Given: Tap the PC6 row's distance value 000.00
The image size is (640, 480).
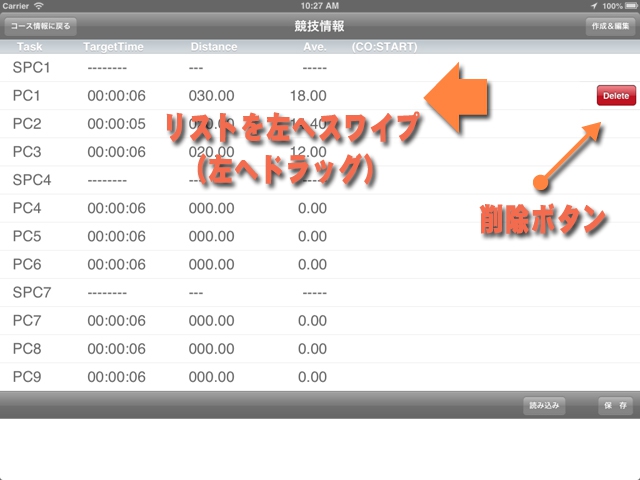Looking at the screenshot, I should click(211, 264).
